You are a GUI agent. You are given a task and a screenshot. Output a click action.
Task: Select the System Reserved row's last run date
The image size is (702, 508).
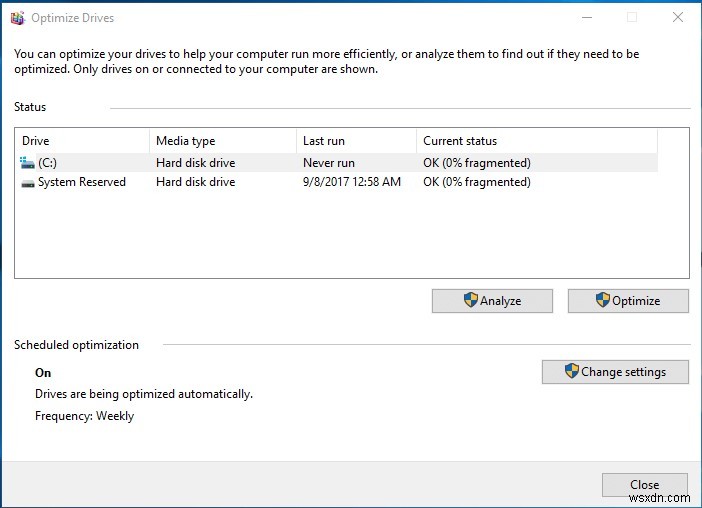point(351,182)
